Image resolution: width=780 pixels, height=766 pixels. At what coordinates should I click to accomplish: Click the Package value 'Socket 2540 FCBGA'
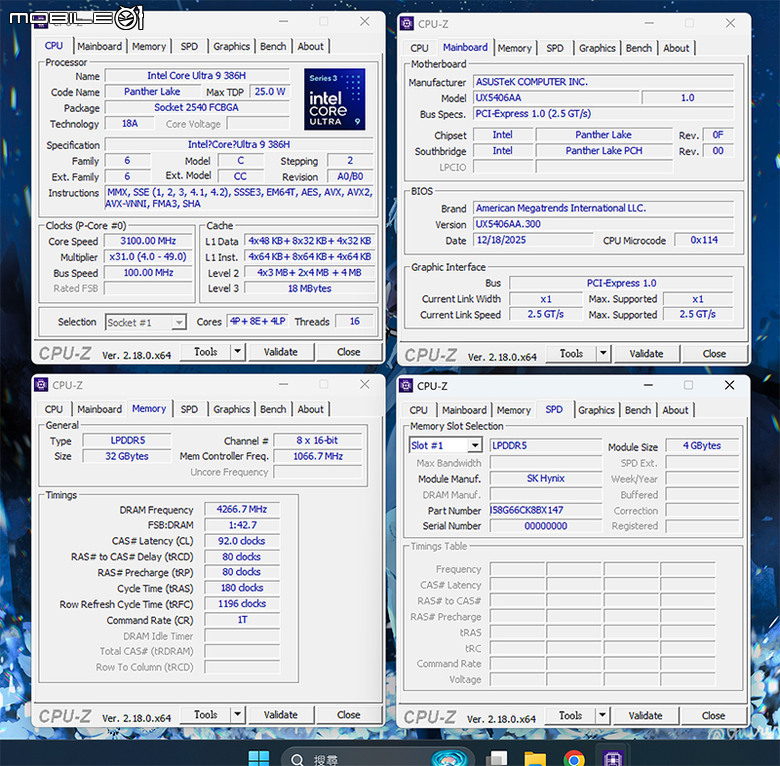tap(196, 107)
